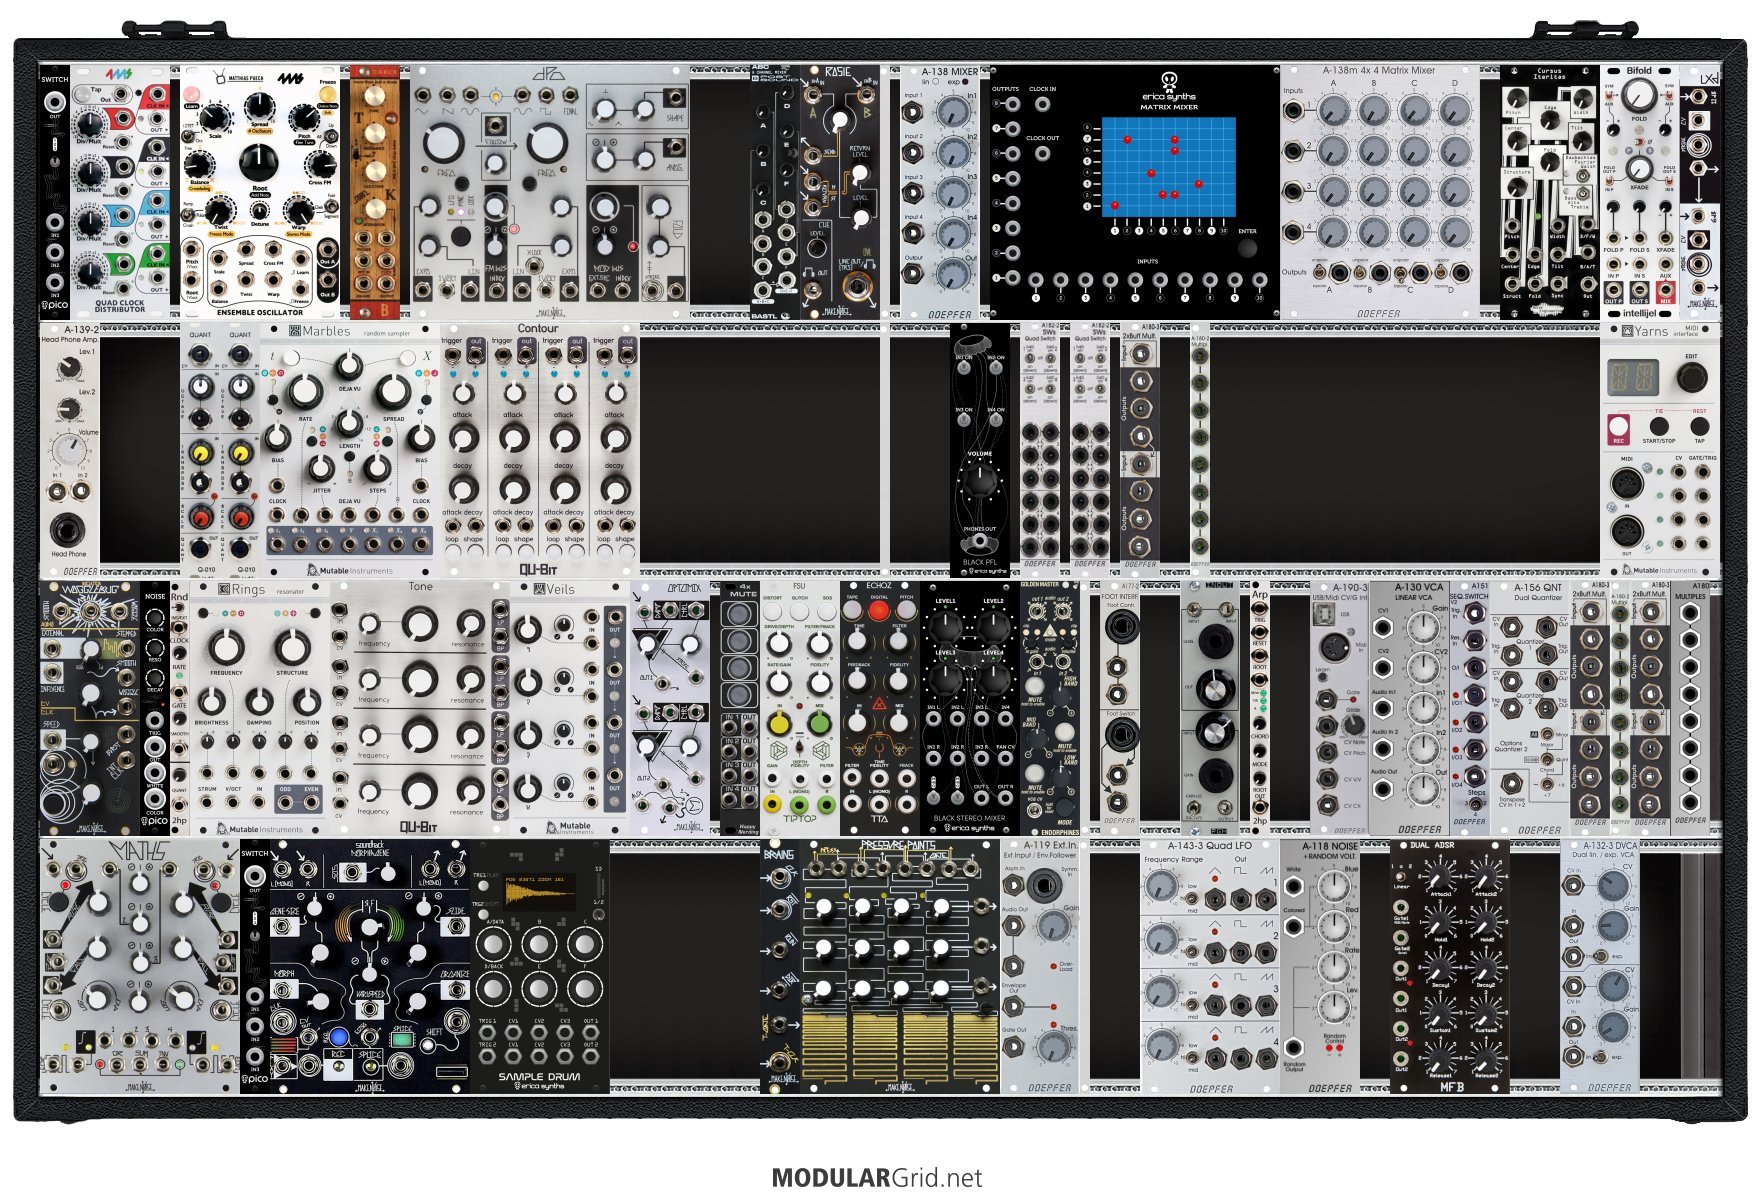This screenshot has height=1199, width=1755.
Task: Click the blue grid on the Matrix Mixer
Action: click(x=1168, y=166)
